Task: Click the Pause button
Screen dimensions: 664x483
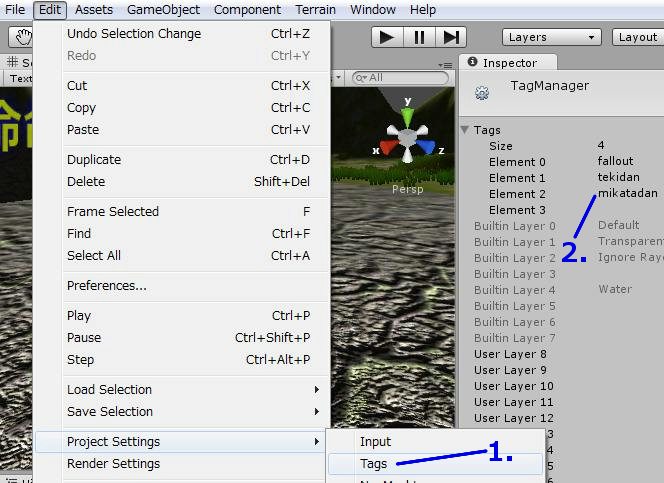Action: point(419,37)
